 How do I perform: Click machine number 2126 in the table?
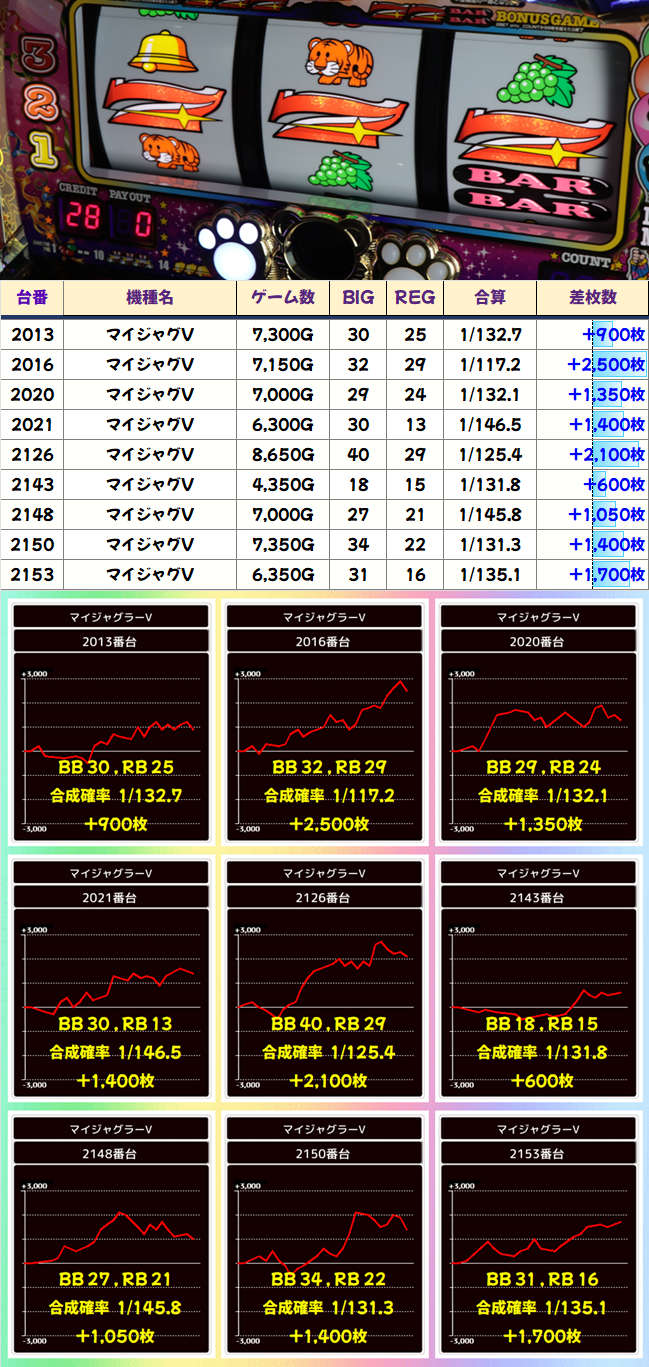click(32, 454)
